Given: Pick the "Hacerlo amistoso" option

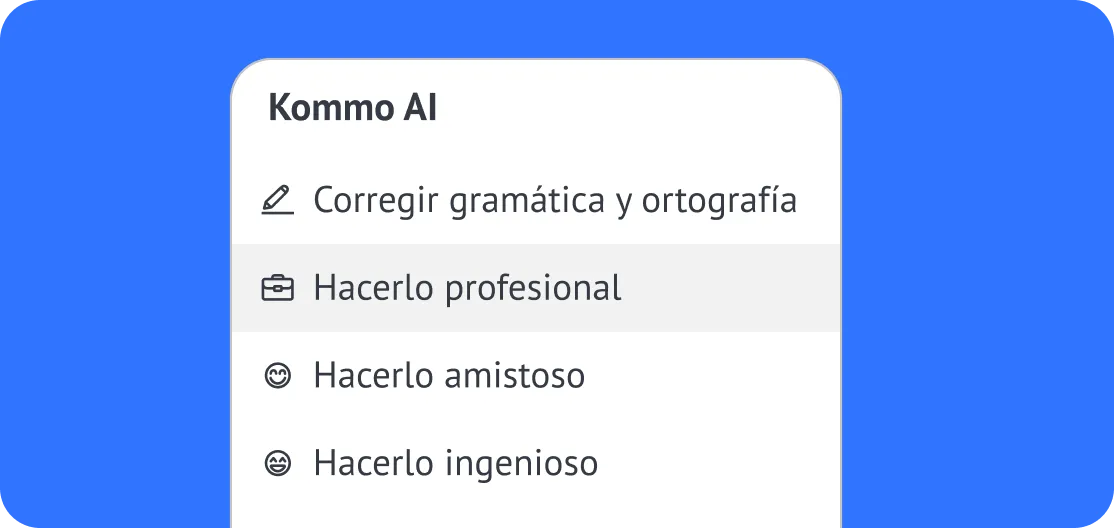Looking at the screenshot, I should point(449,377).
